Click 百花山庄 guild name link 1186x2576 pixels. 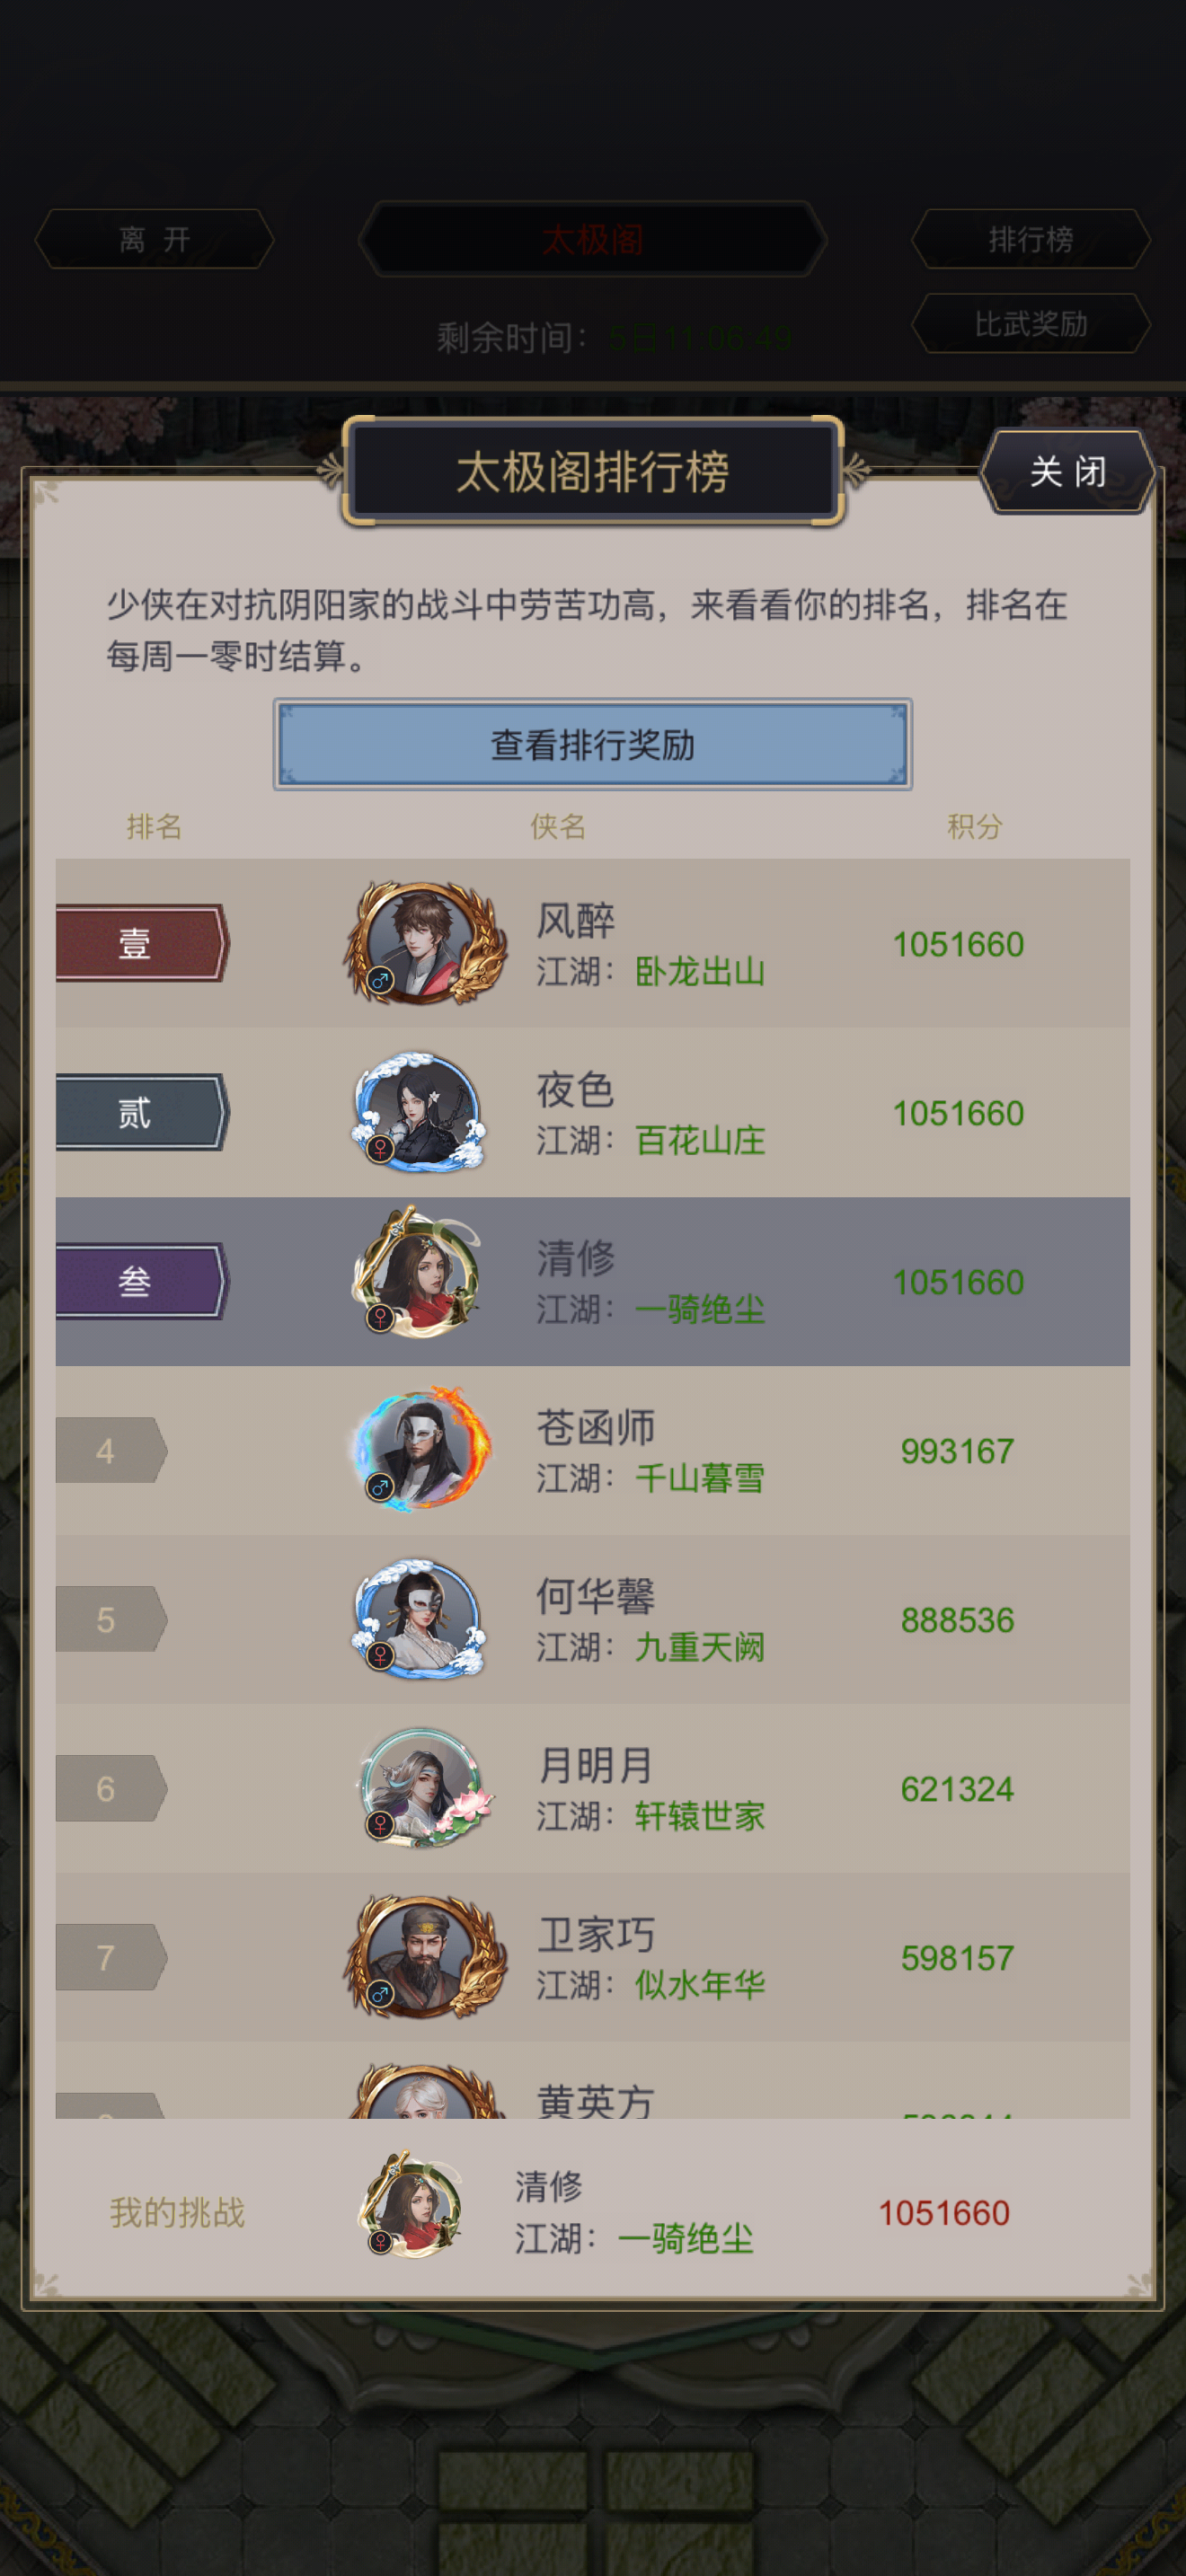point(700,1141)
